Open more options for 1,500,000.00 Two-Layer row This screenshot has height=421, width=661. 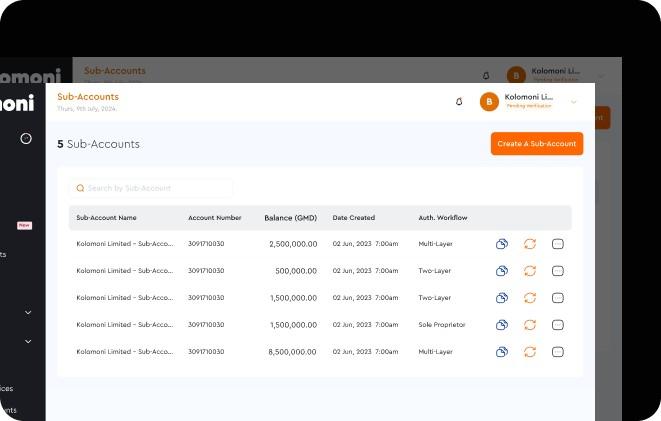coord(558,298)
